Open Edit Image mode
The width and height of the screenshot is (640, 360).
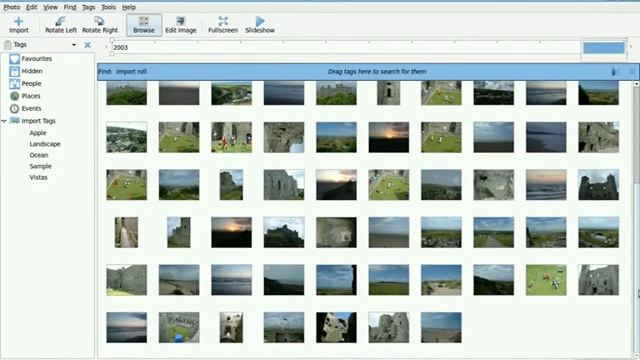[180, 25]
